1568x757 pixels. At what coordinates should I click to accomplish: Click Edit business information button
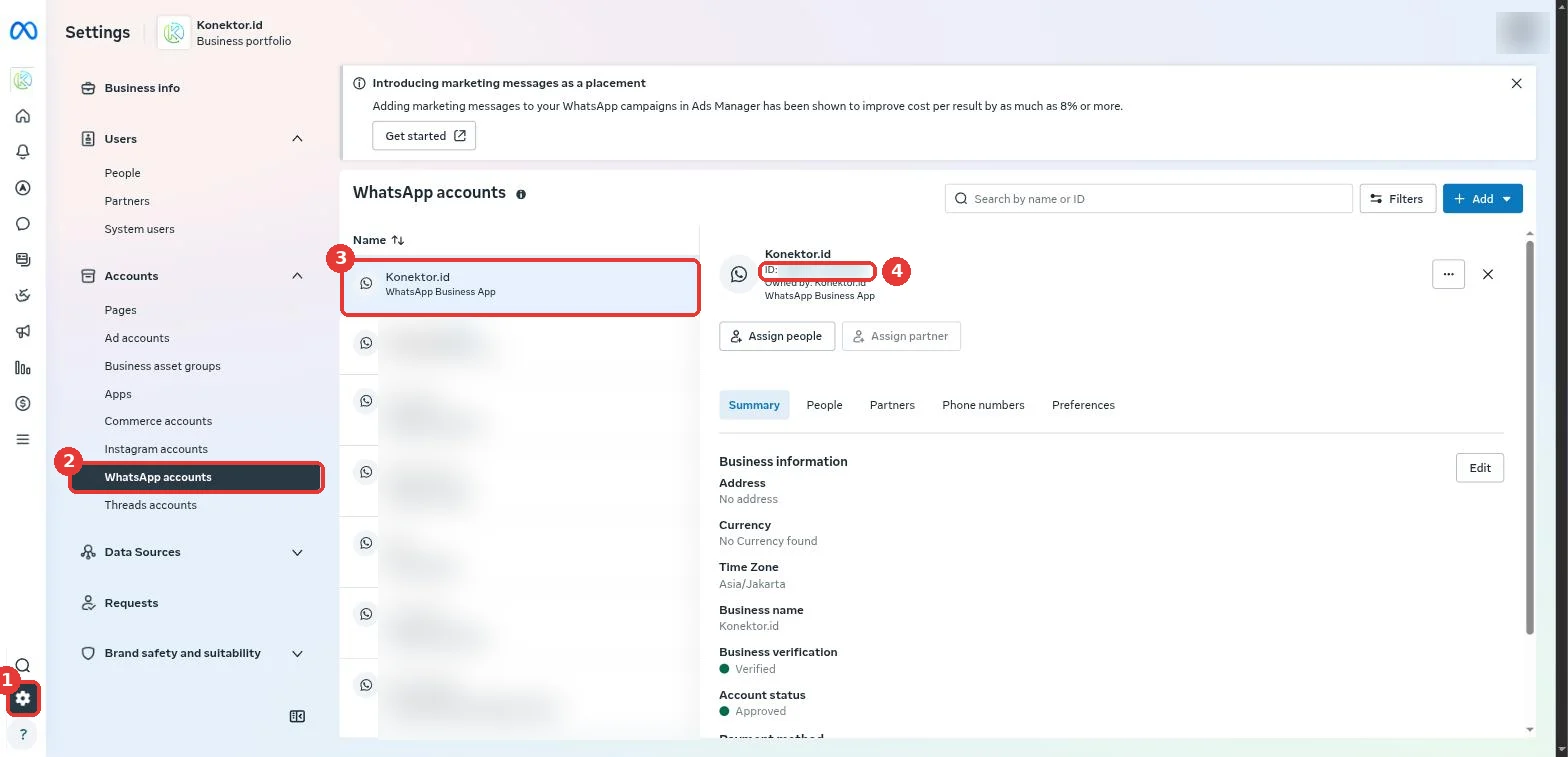click(1480, 468)
